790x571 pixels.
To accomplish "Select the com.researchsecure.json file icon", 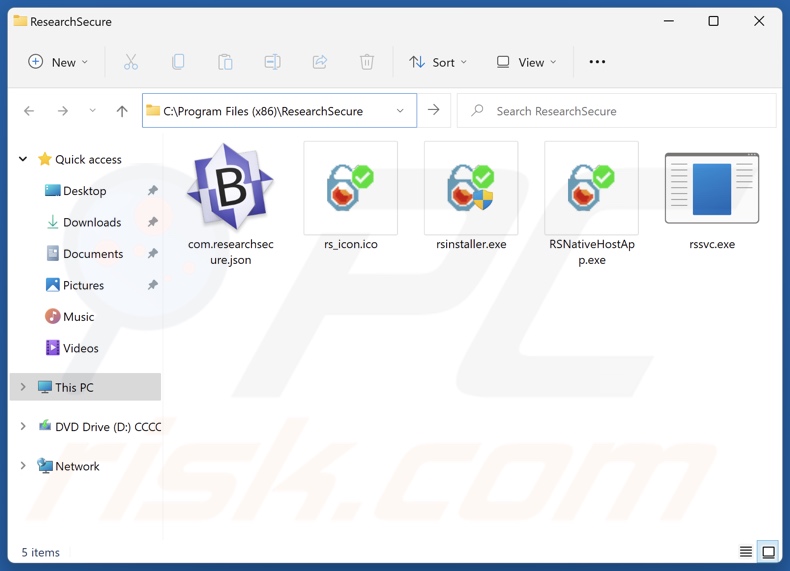I will [230, 188].
